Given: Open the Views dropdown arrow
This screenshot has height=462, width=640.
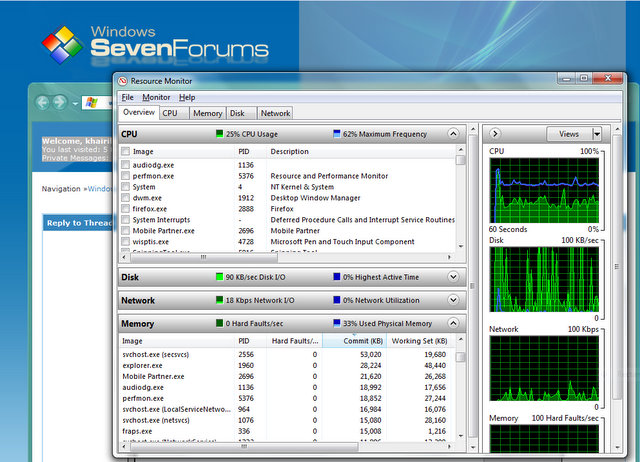Looking at the screenshot, I should 597,134.
